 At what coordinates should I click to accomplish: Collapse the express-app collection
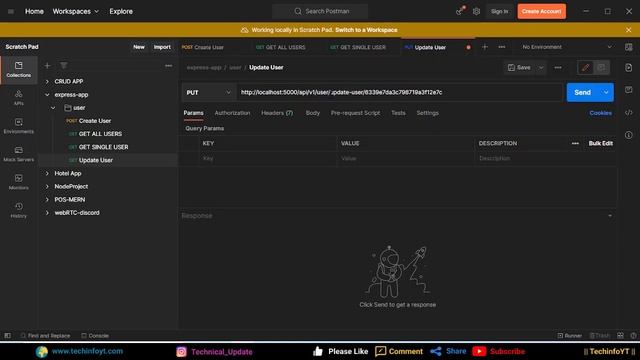tap(47, 95)
